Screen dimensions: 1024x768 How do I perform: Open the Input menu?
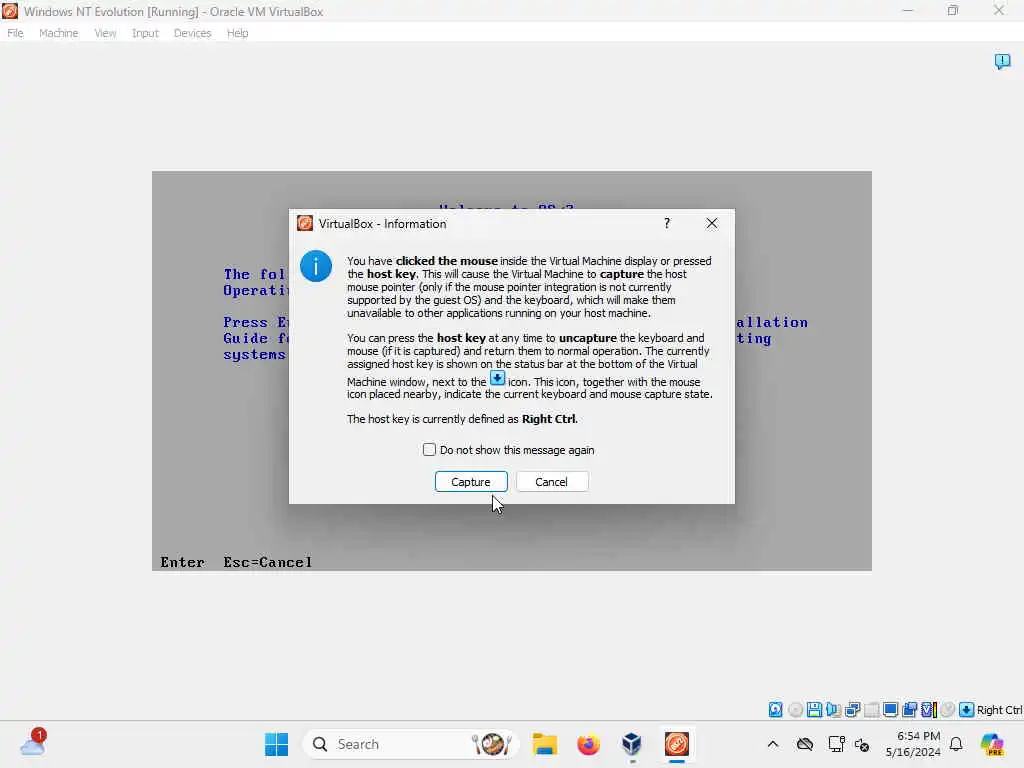tap(145, 33)
